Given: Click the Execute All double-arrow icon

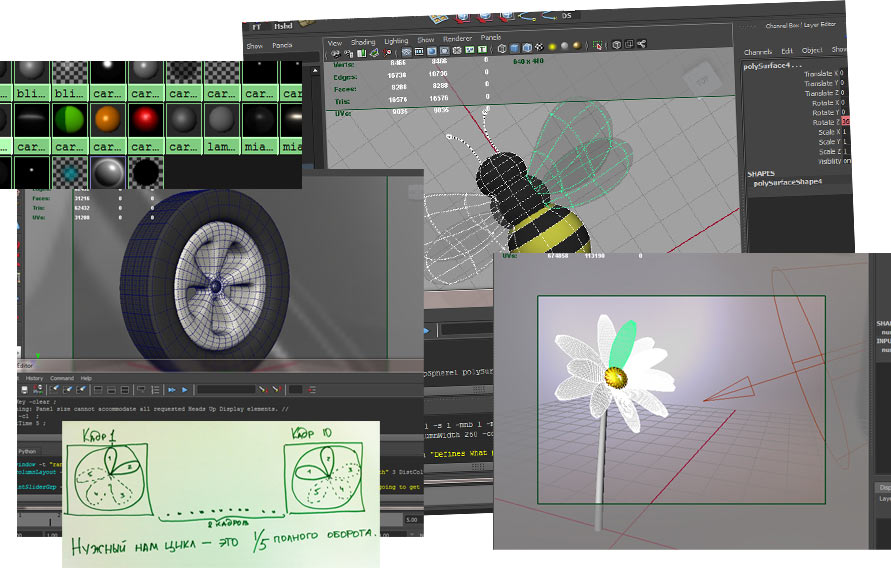Looking at the screenshot, I should 171,389.
